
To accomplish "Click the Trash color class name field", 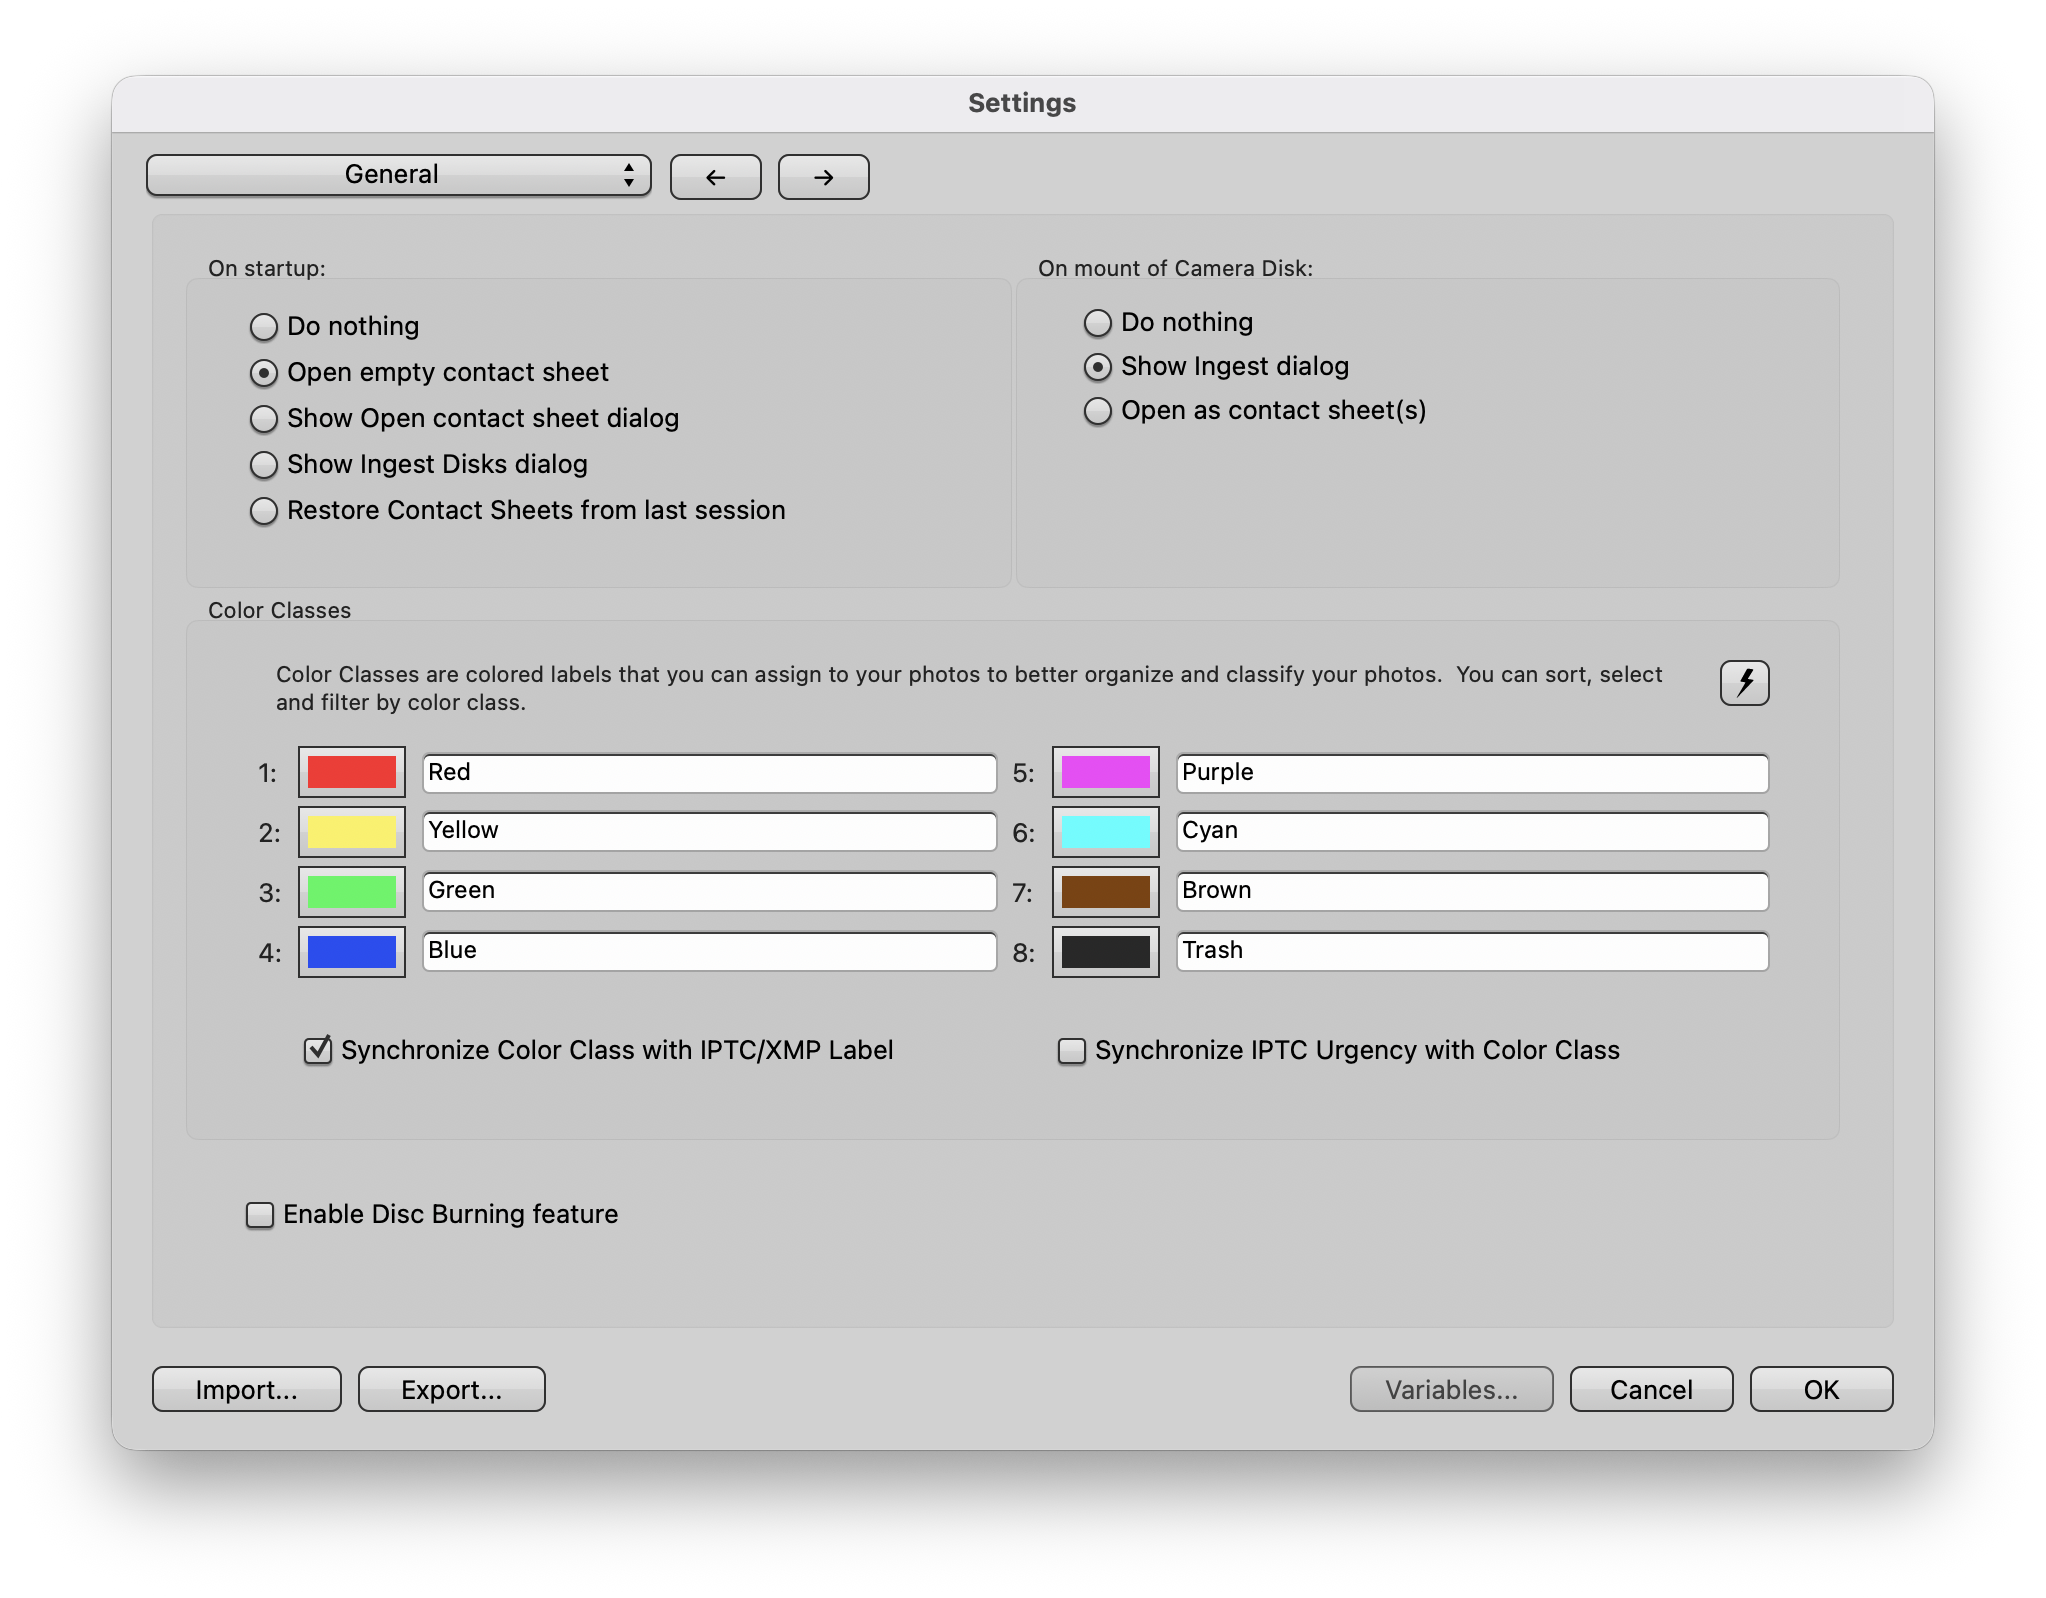I will pos(1471,951).
